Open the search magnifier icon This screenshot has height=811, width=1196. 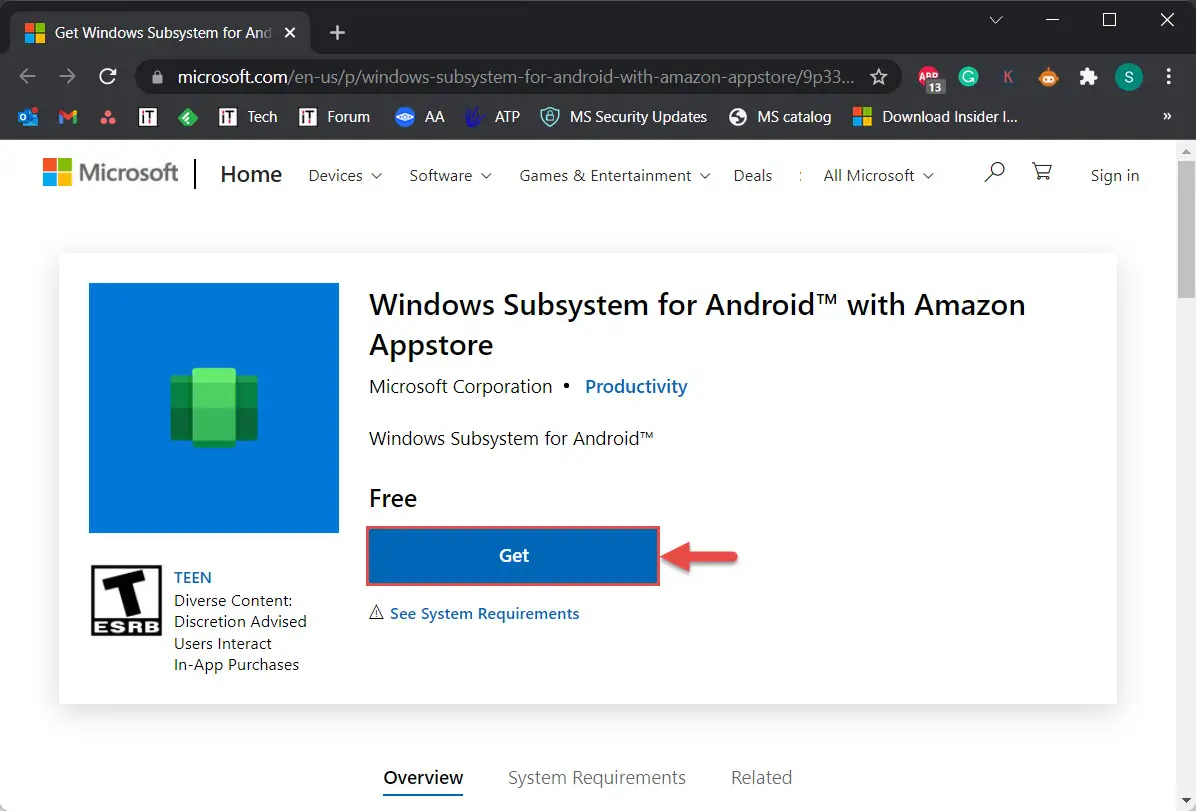click(994, 172)
